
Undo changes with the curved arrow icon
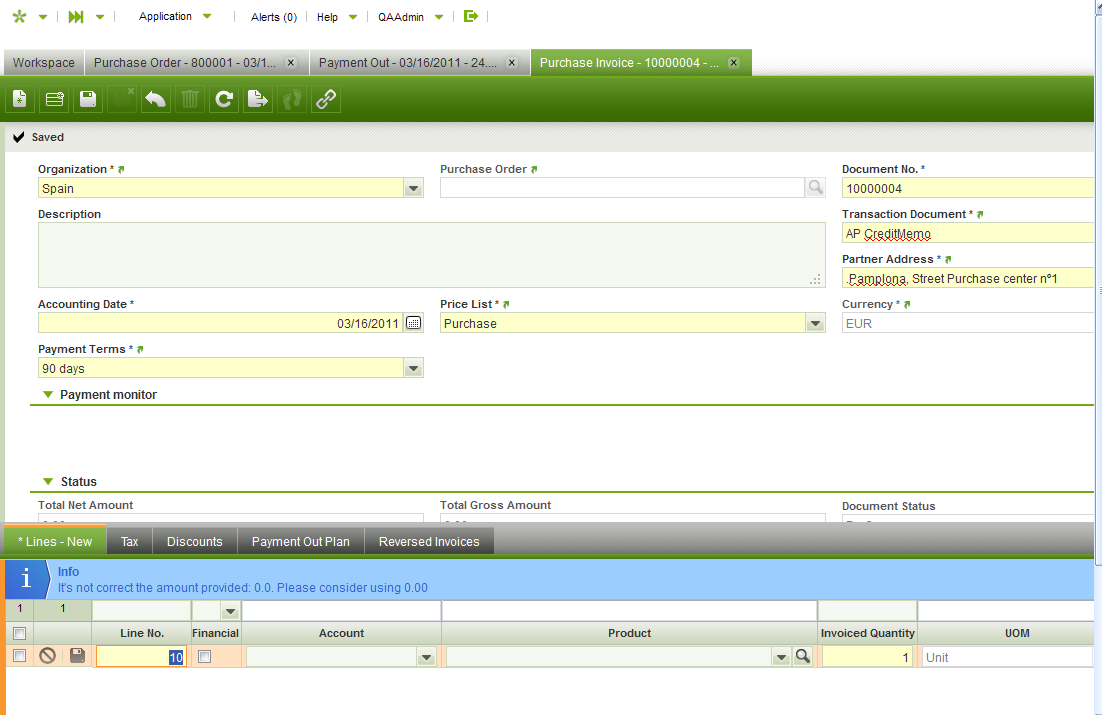[x=155, y=99]
